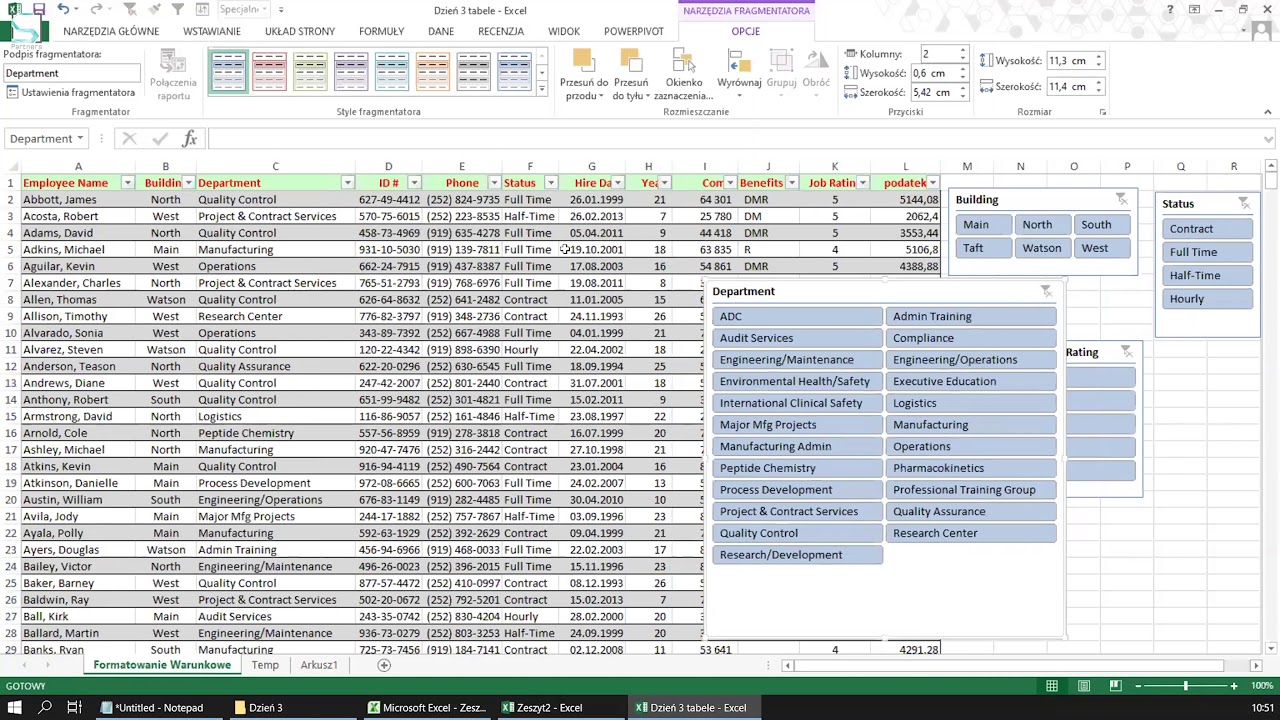Screen dimensions: 1280x720
Task: Open the Job Rating column filter dropdown
Action: [863, 183]
